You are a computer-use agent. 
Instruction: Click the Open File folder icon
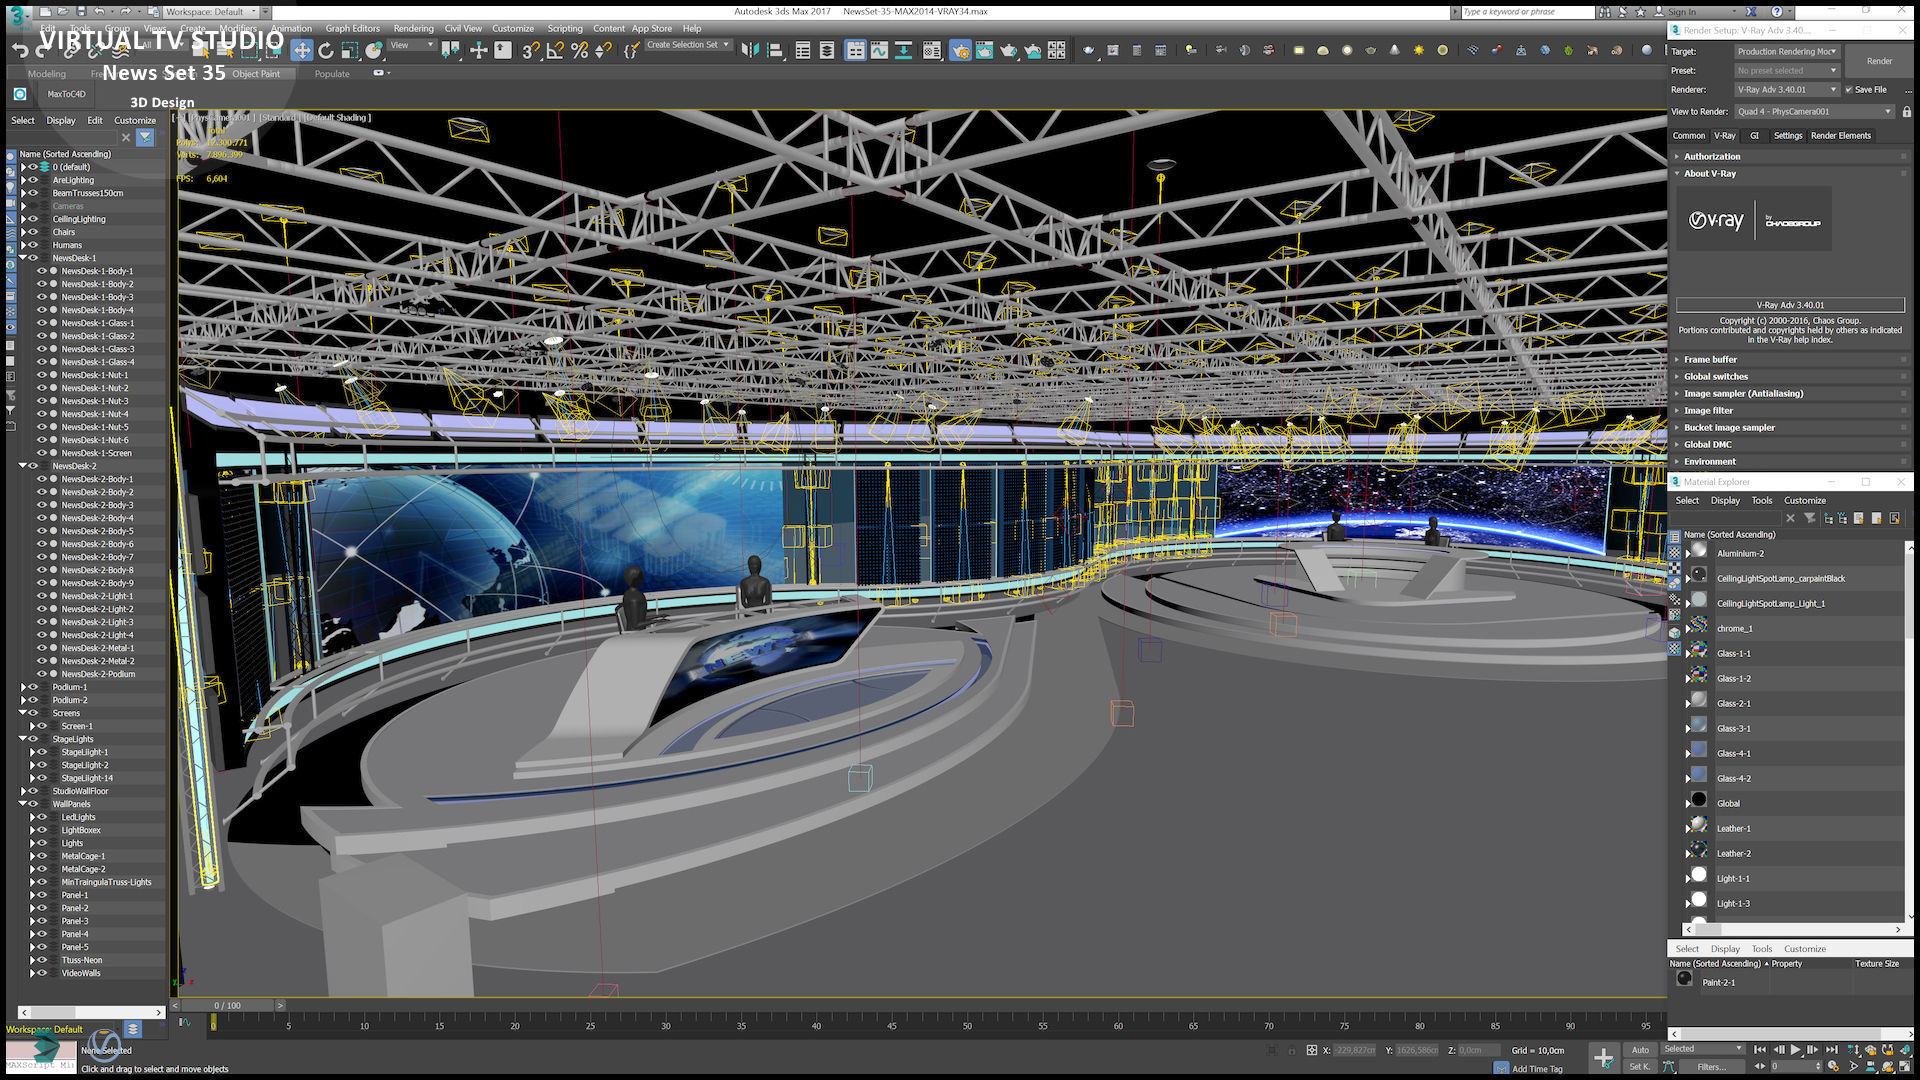pos(62,12)
